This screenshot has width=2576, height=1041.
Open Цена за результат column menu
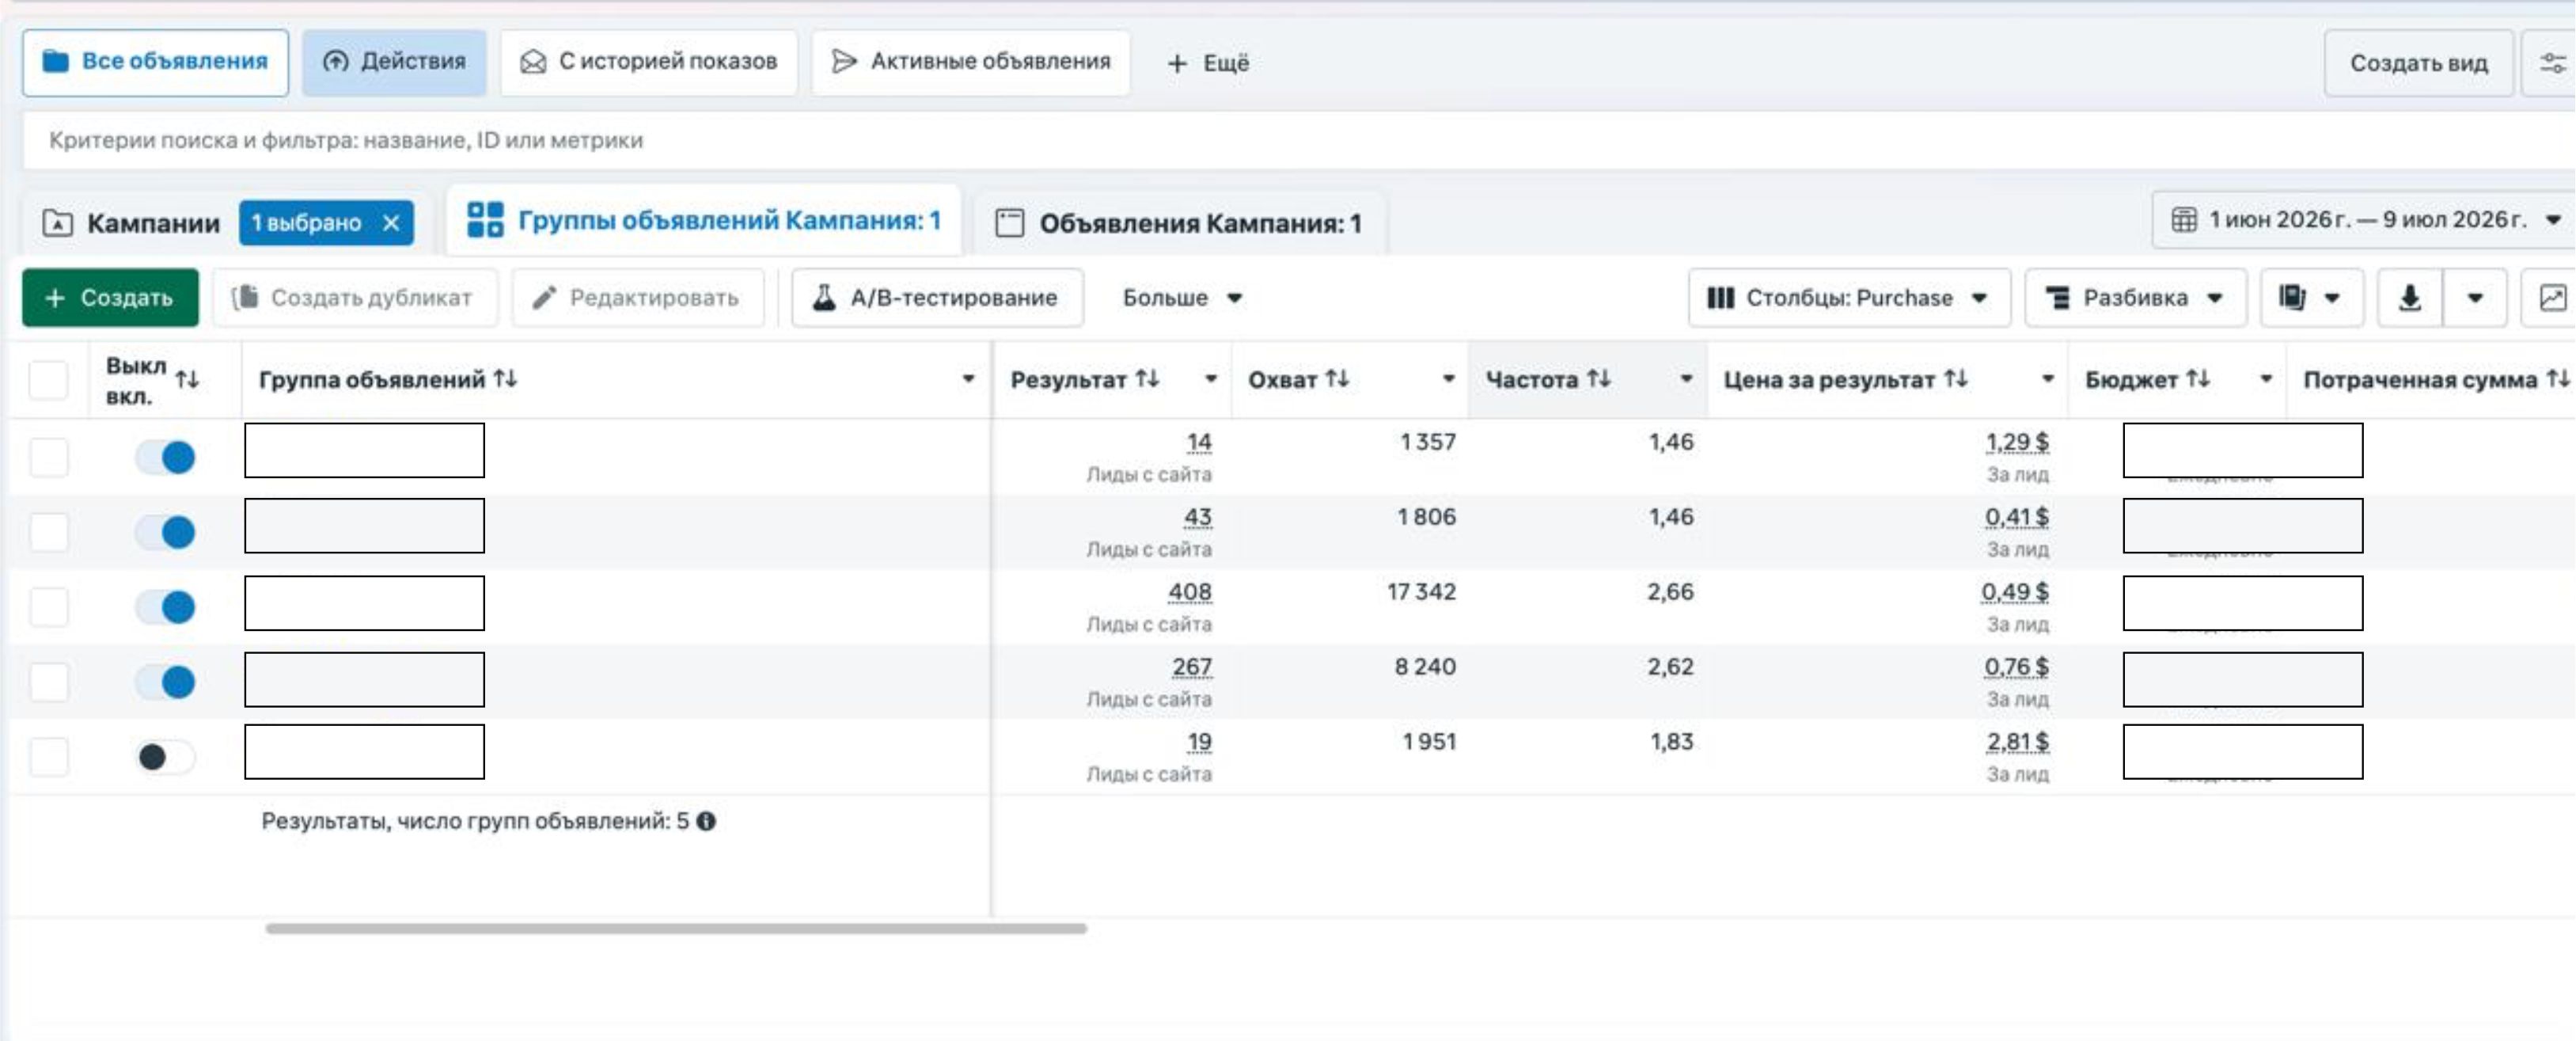[2047, 379]
